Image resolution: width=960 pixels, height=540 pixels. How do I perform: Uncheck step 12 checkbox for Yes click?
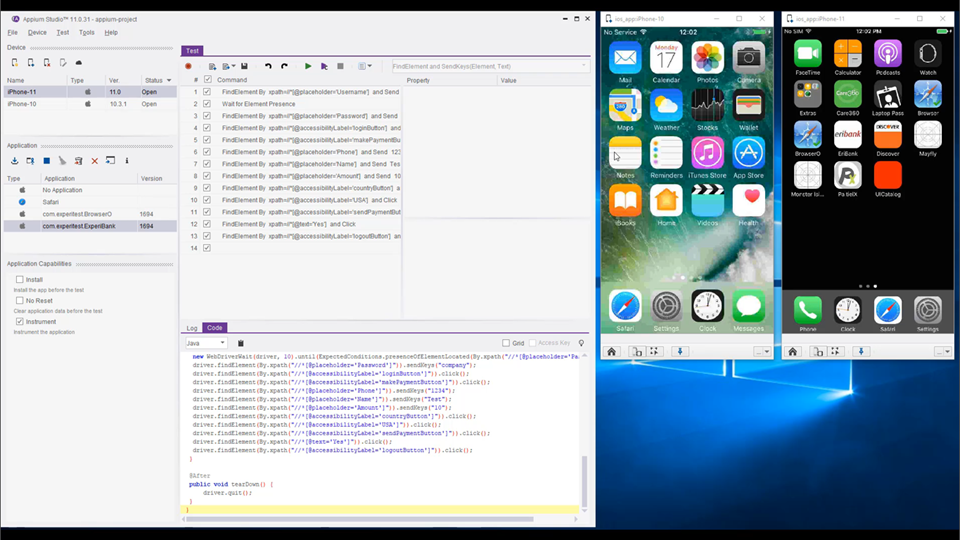[207, 224]
